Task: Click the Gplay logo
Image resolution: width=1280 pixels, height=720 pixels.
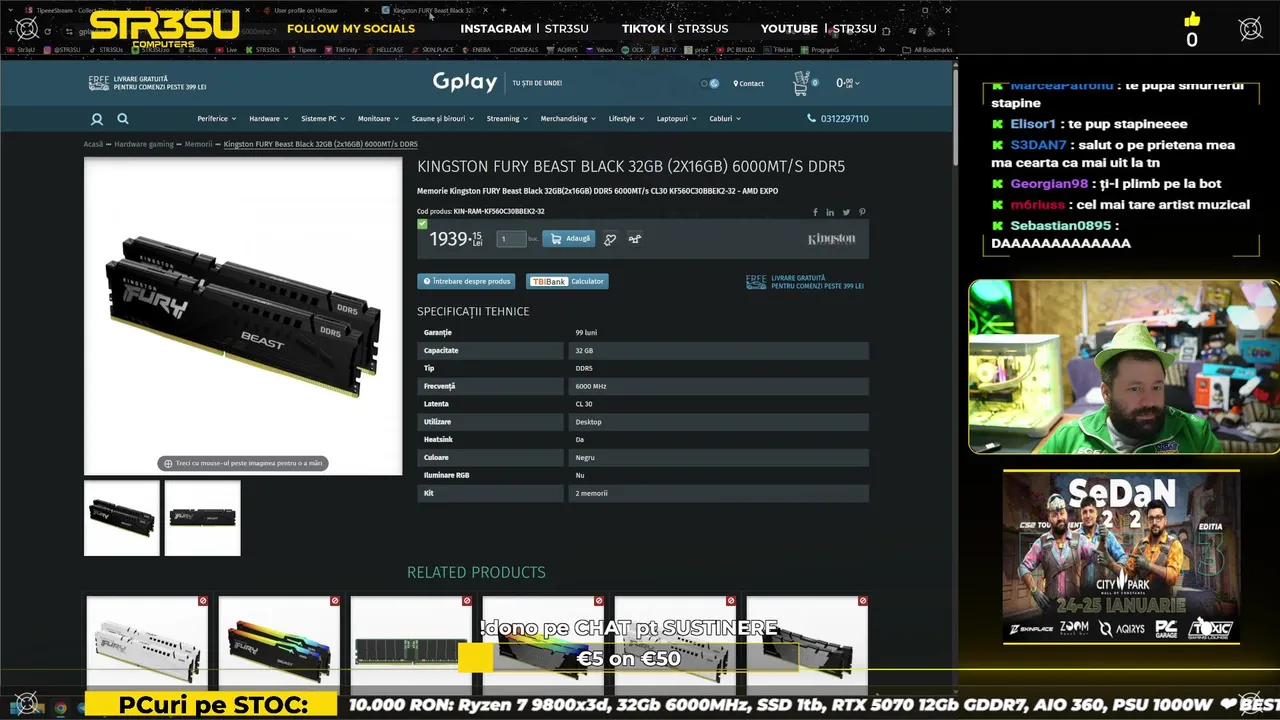Action: (x=464, y=83)
